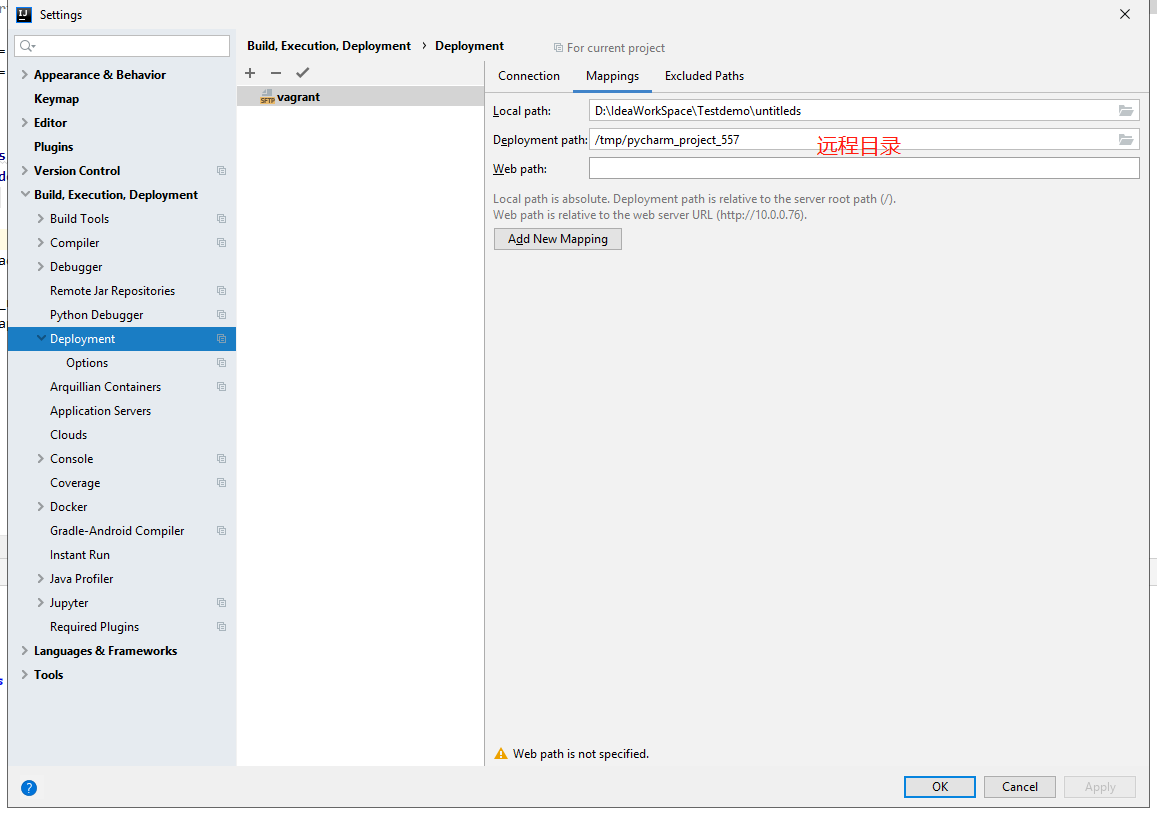Open Keymap settings
Screen dimensions: 1157x815
click(56, 99)
